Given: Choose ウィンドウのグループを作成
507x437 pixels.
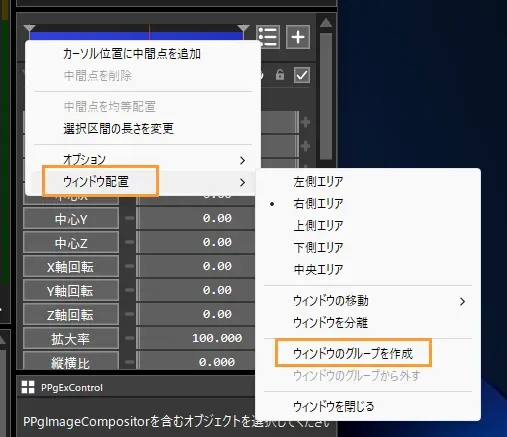Looking at the screenshot, I should [353, 354].
